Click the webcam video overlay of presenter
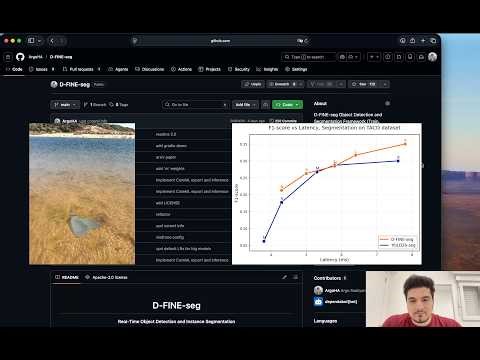The width and height of the screenshot is (480, 360). tap(423, 299)
